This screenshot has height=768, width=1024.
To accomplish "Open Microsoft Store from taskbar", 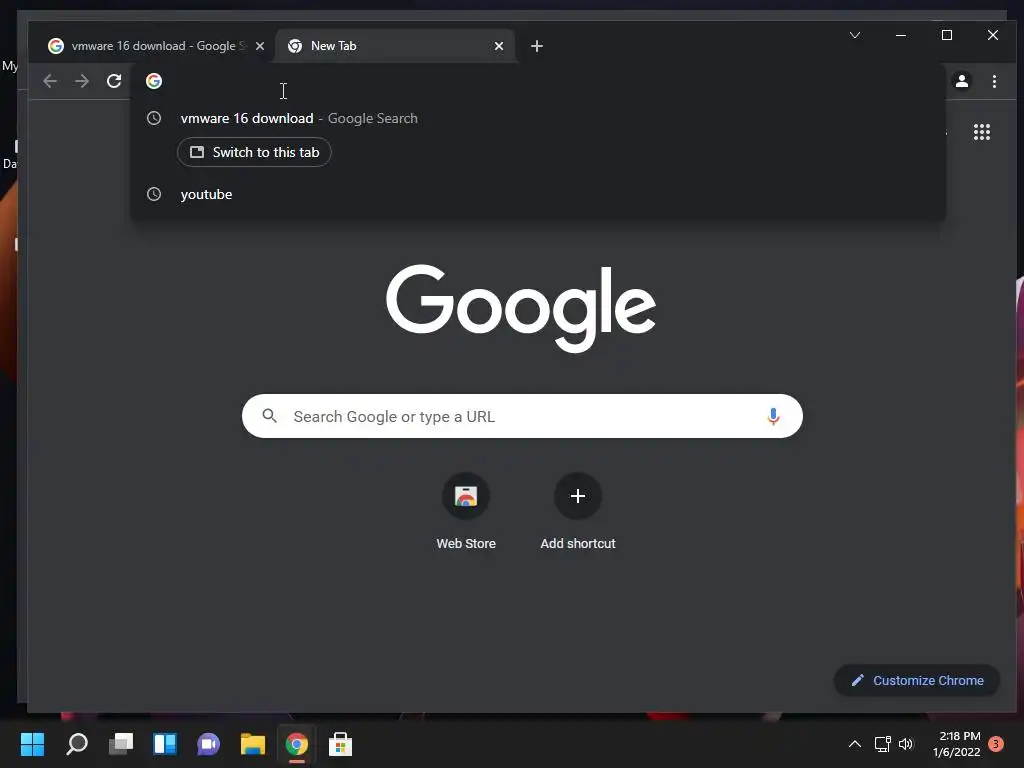I will 340,744.
